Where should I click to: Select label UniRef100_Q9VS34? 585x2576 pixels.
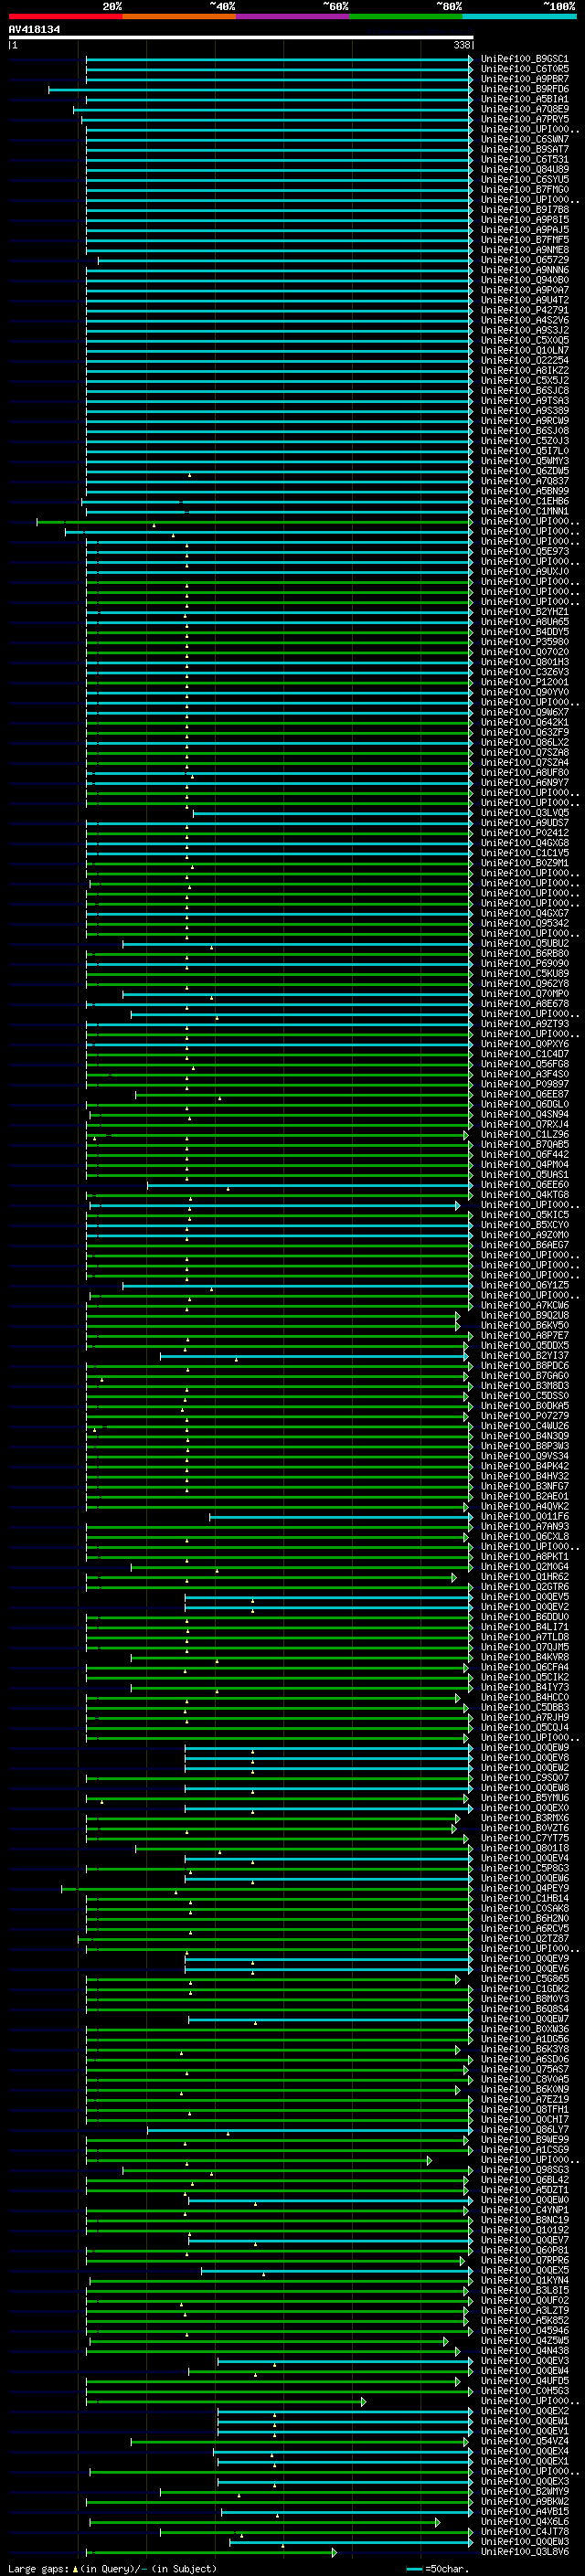[x=524, y=1456]
